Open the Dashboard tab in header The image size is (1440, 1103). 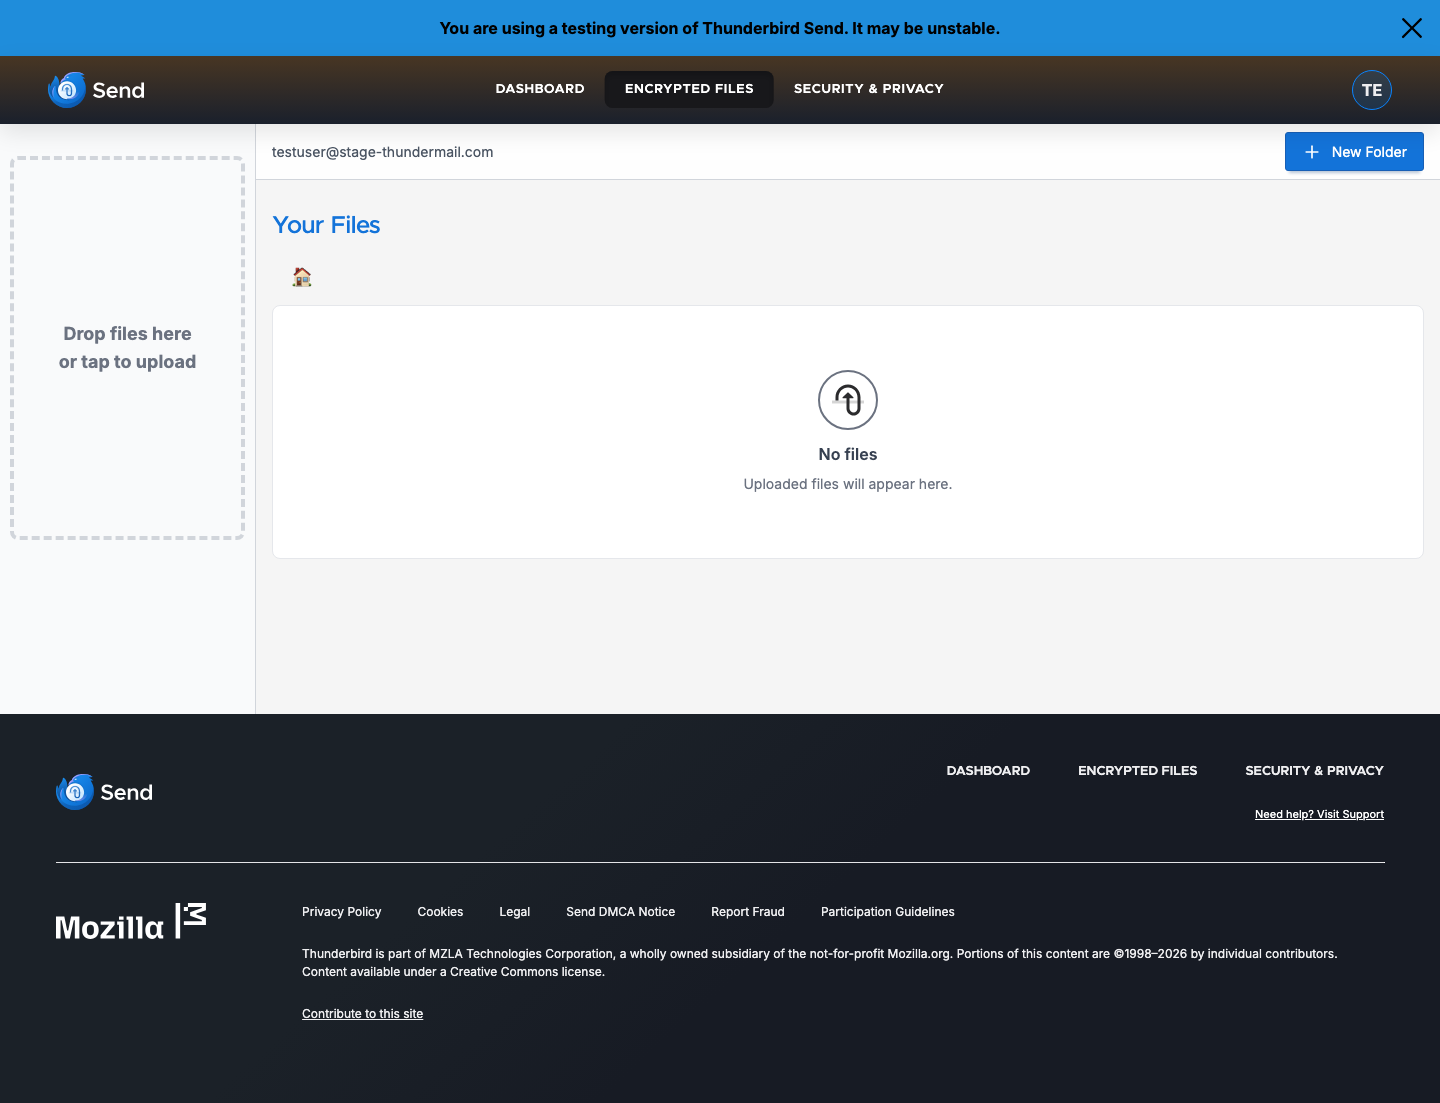click(x=540, y=89)
